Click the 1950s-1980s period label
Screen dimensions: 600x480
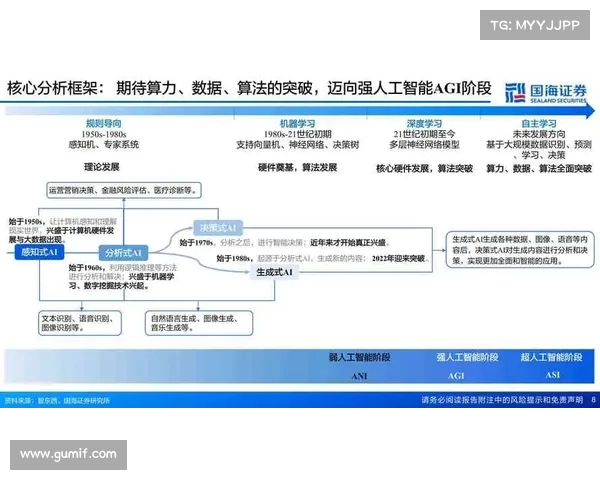point(104,134)
